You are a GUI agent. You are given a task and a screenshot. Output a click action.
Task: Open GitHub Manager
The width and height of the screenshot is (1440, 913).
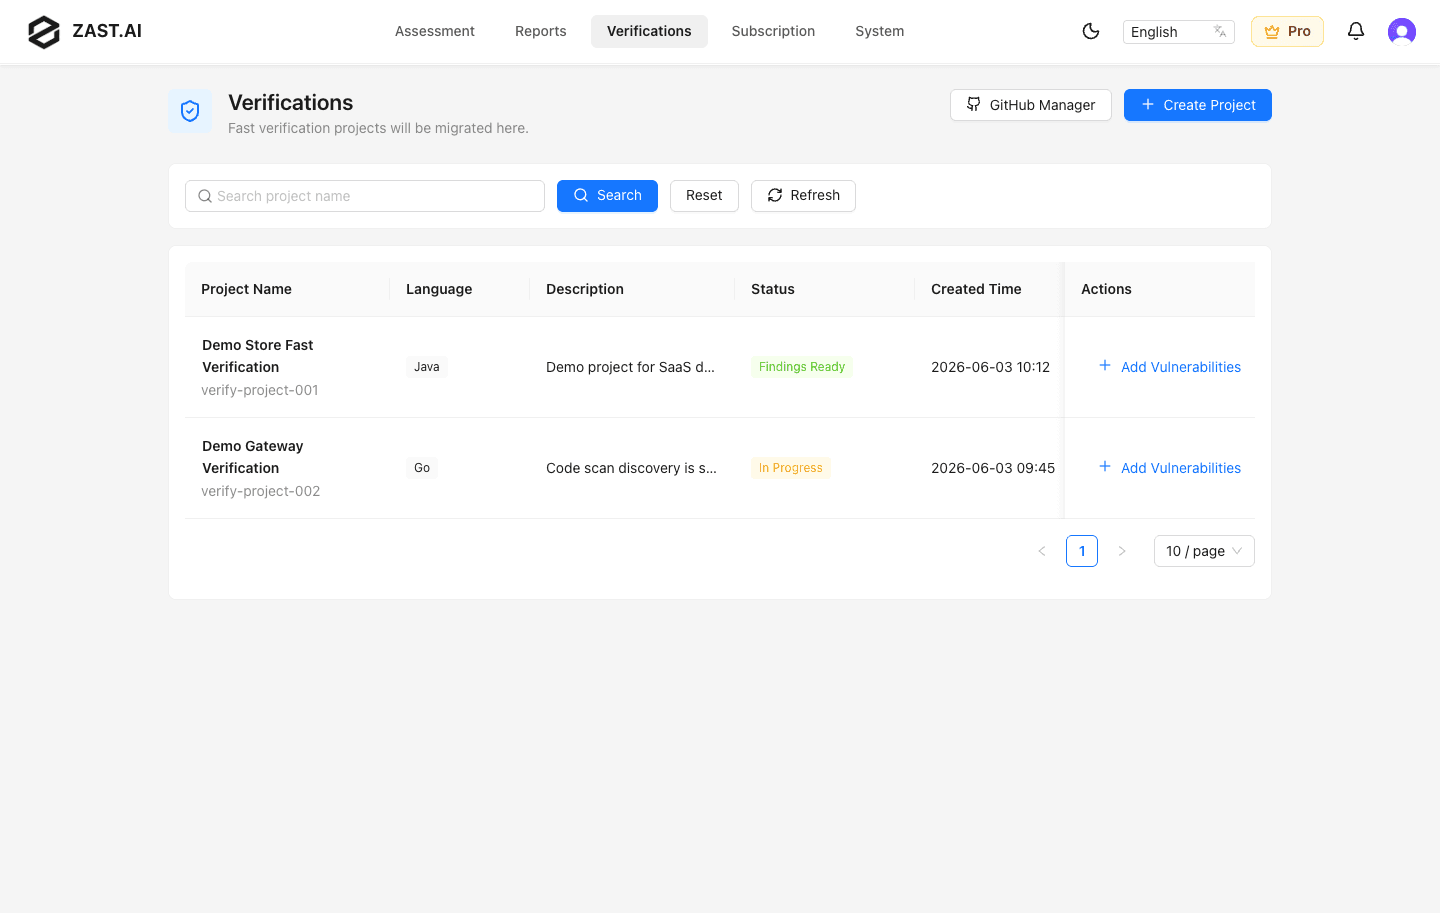(1030, 105)
